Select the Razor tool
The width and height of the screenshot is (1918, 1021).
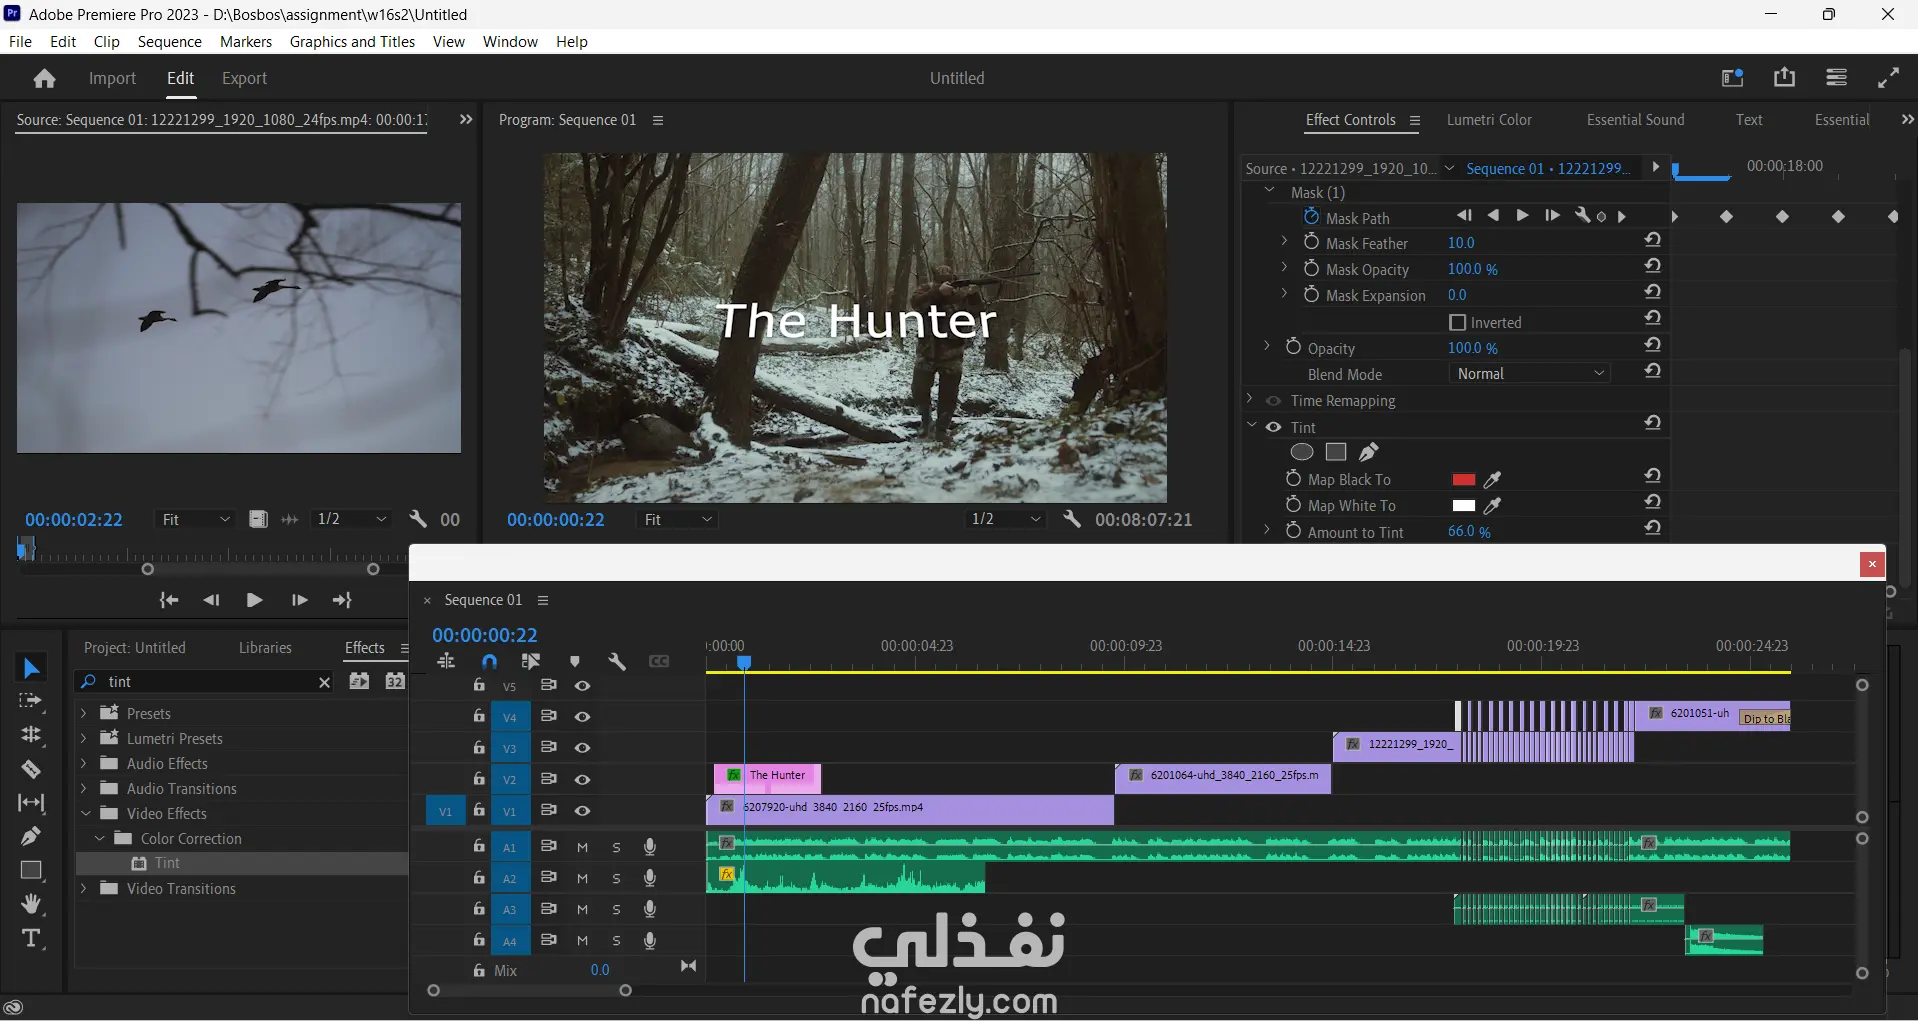coord(31,769)
